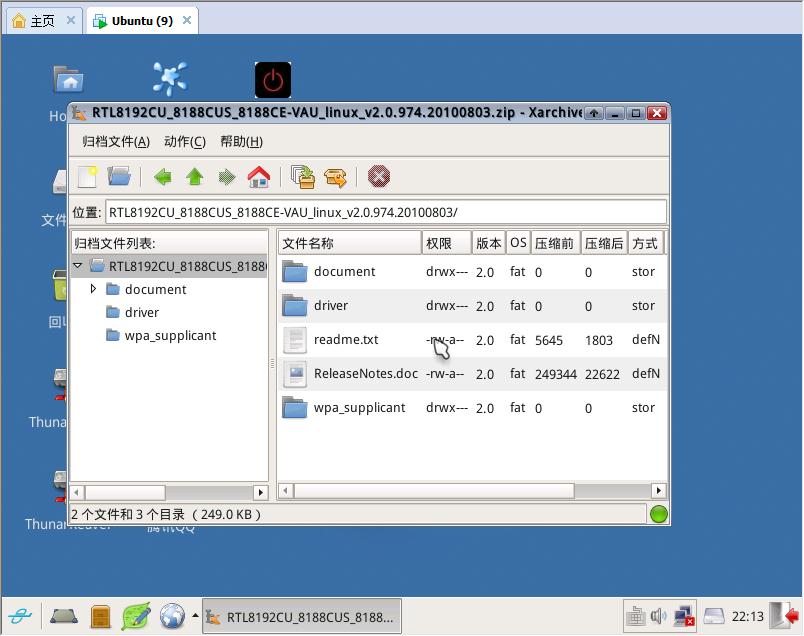Sort by the 压缩前 column header

[555, 243]
